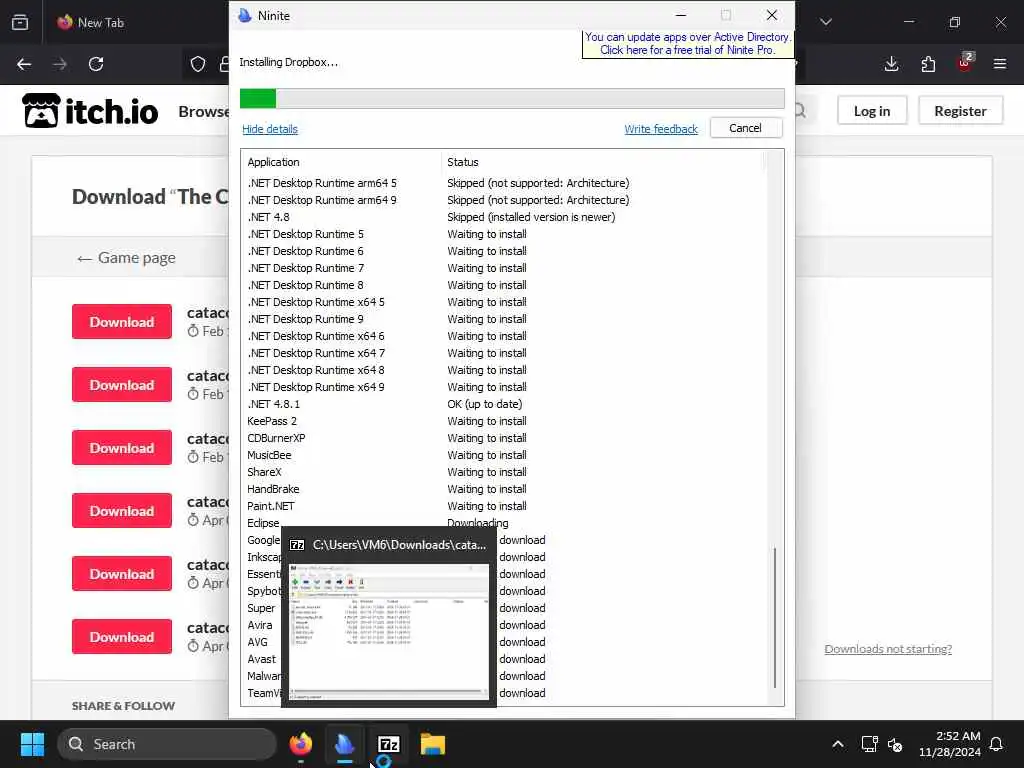Click the Skipped (installed version is newer) status
This screenshot has height=768, width=1024.
(531, 217)
